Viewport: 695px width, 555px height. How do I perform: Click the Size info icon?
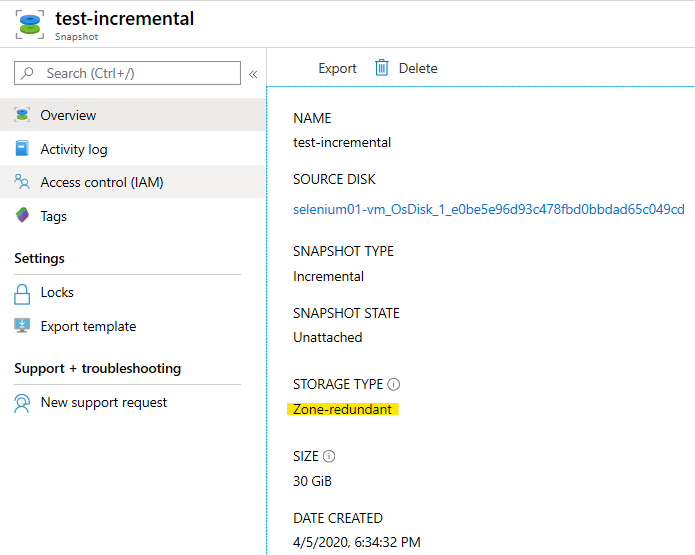(x=329, y=456)
